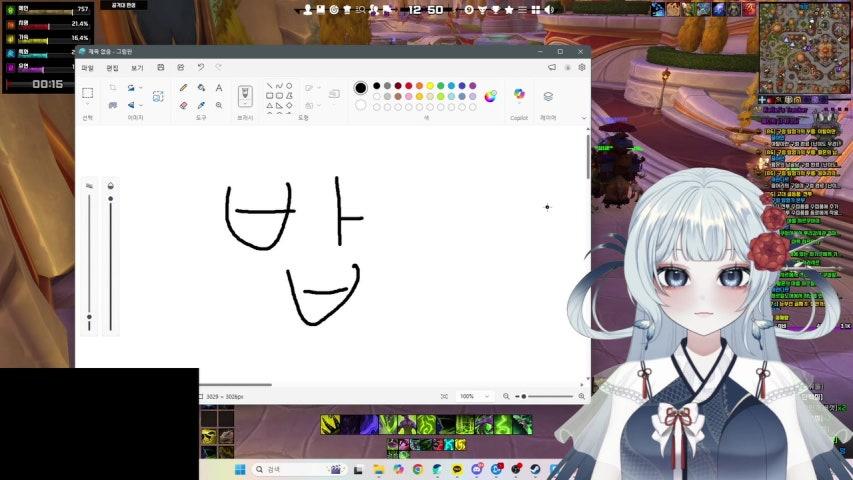Click the zoom out magnifier in status bar
Viewport: 853px width, 480px height.
click(x=506, y=396)
